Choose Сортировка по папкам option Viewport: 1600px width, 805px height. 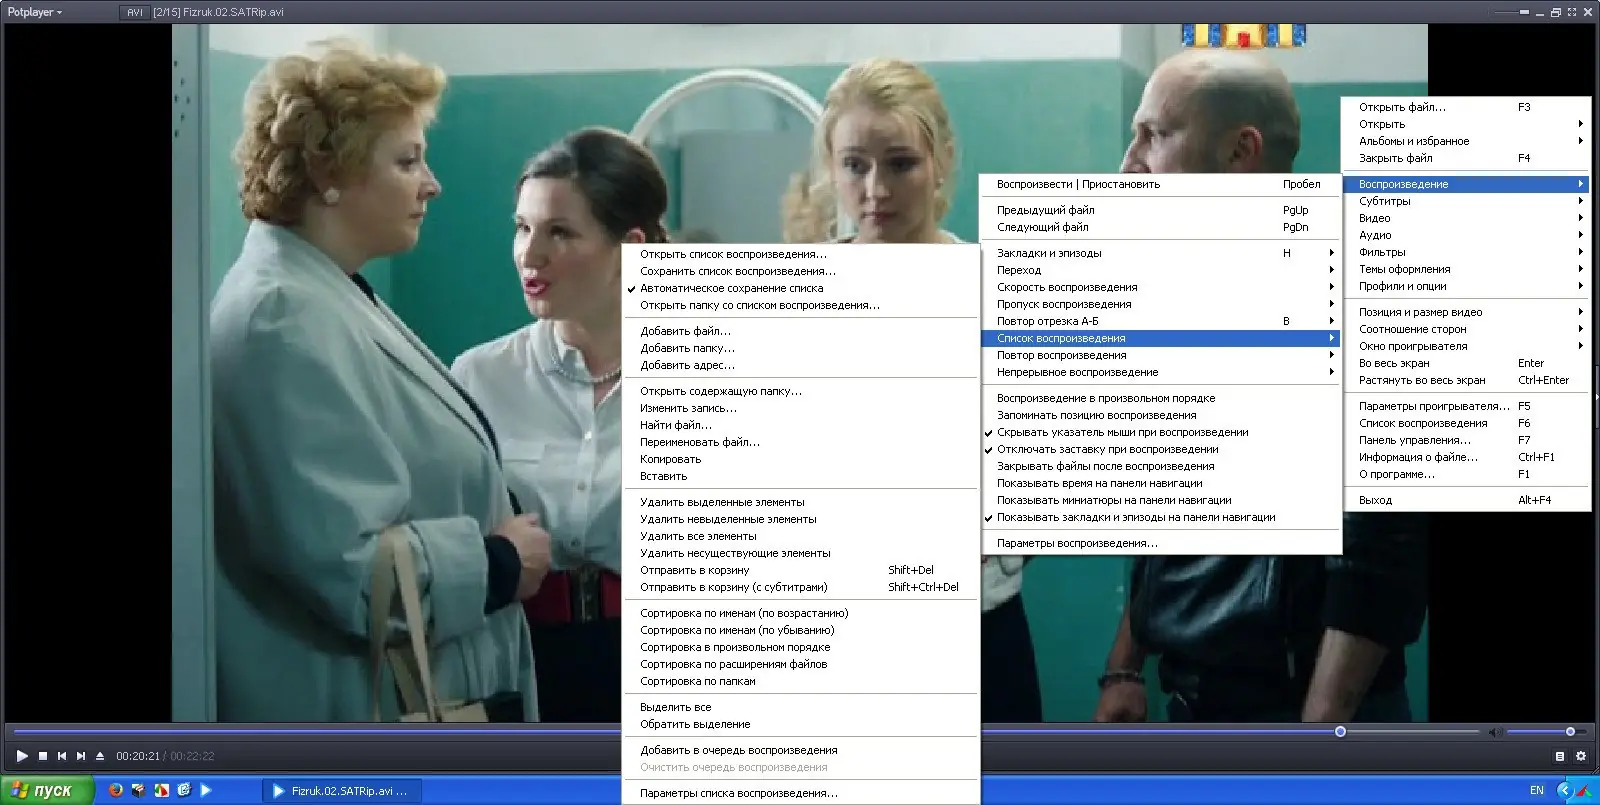pos(801,681)
